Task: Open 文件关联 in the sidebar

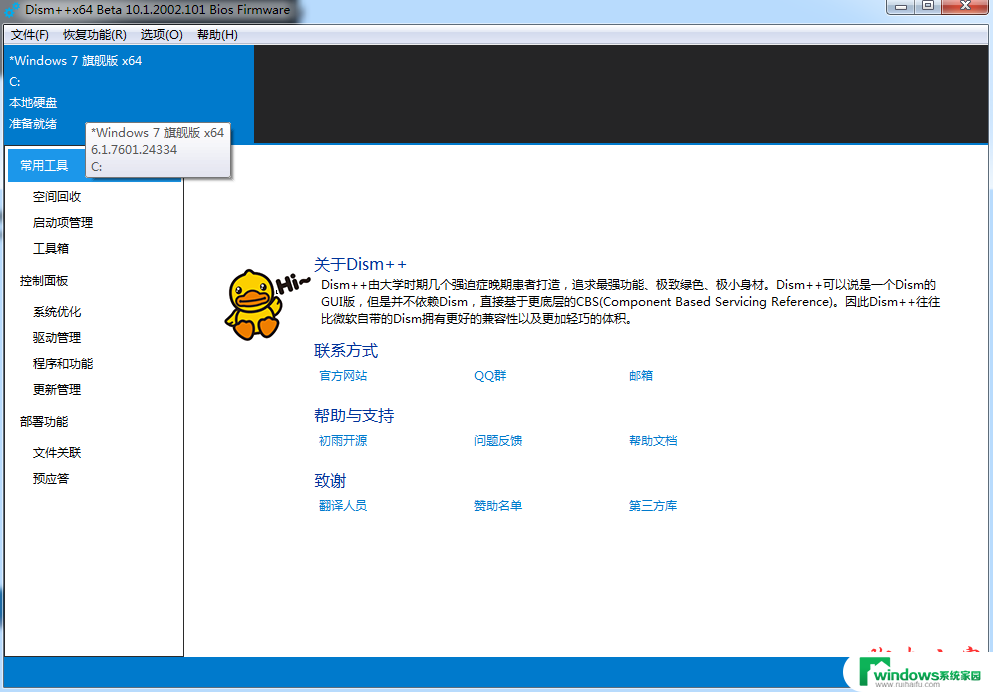Action: [x=57, y=453]
